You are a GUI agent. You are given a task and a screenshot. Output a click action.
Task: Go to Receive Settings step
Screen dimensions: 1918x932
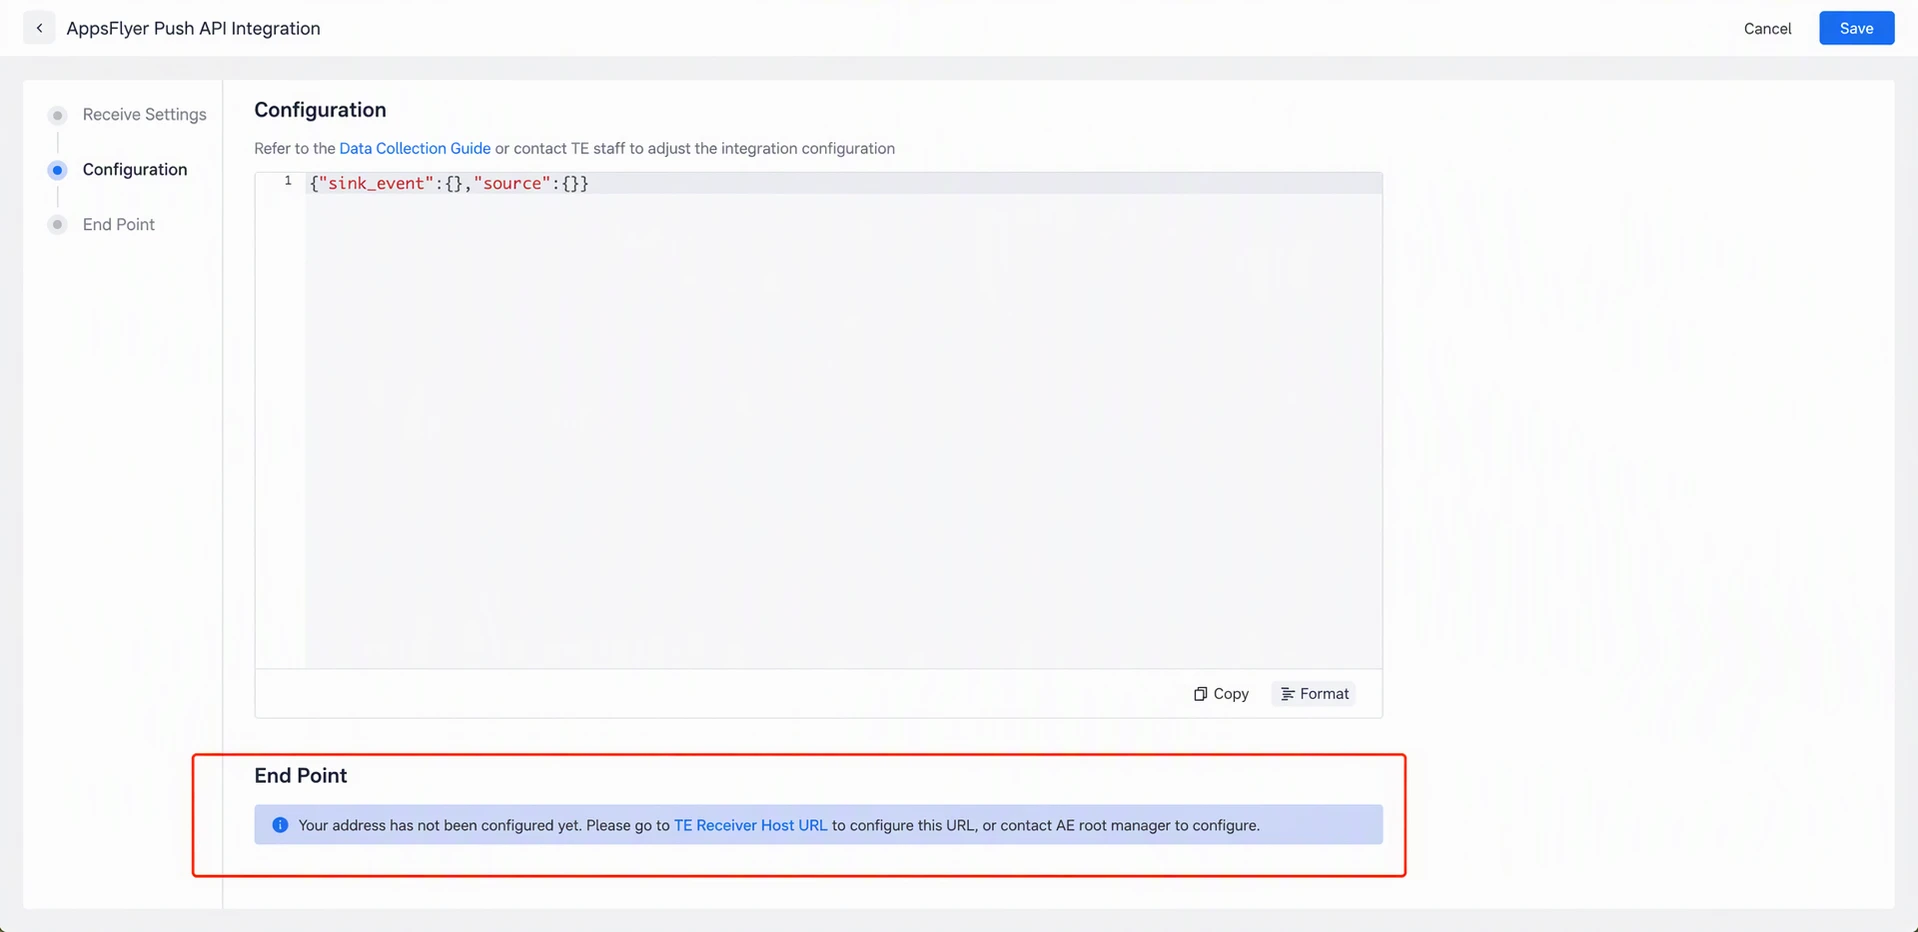[x=144, y=115]
